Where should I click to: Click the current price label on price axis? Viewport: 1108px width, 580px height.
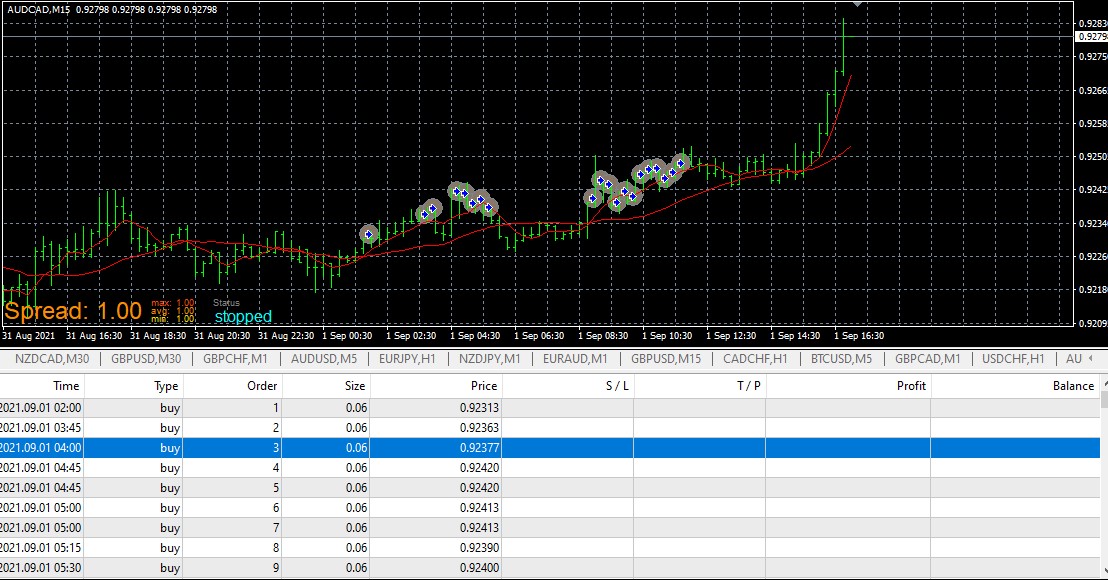click(x=1092, y=37)
